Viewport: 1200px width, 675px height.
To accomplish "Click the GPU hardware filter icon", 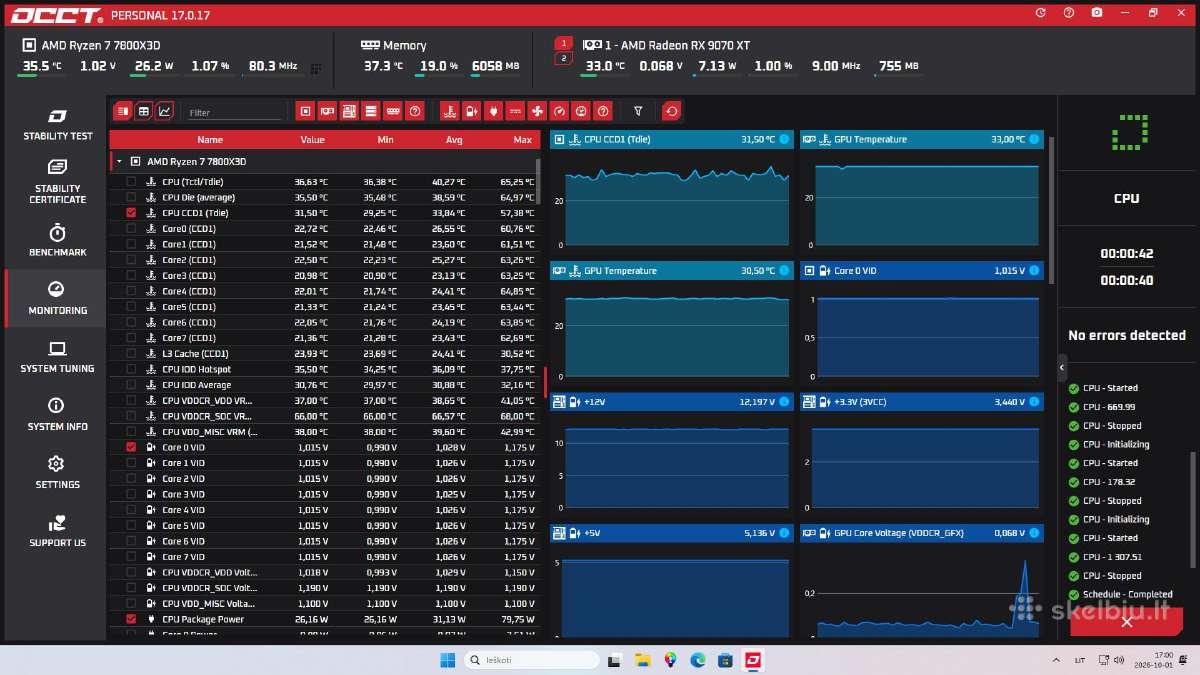I will (x=328, y=111).
